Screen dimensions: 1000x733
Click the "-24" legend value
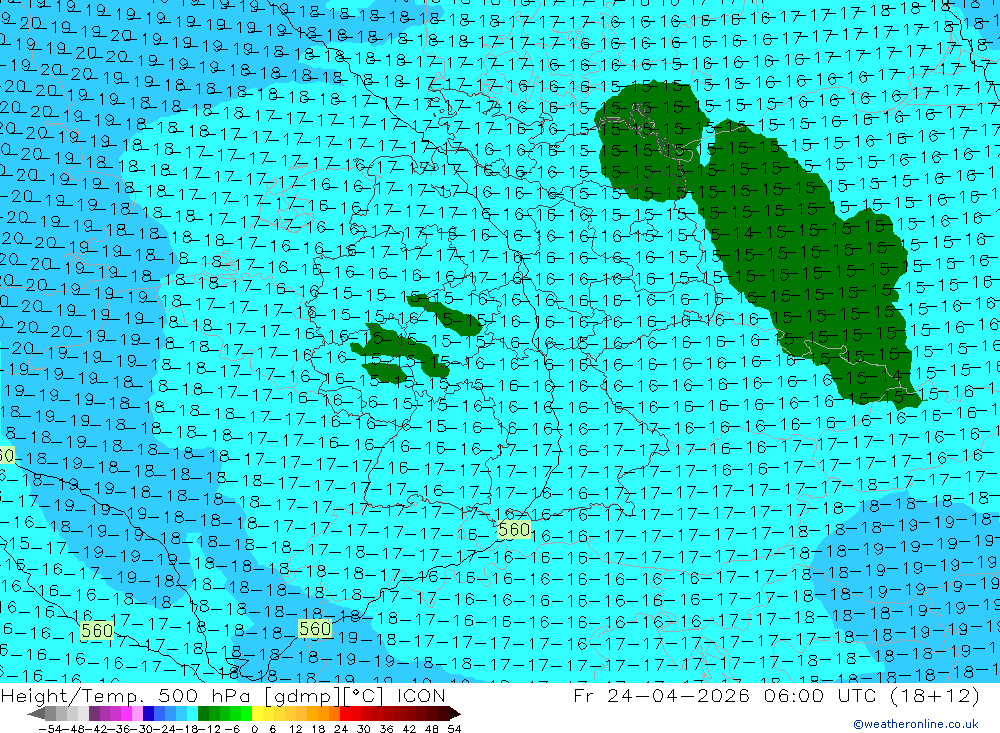point(165,729)
